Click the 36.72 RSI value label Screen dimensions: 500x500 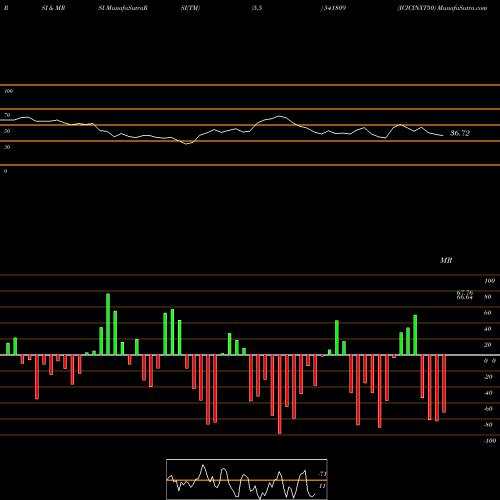(x=460, y=133)
